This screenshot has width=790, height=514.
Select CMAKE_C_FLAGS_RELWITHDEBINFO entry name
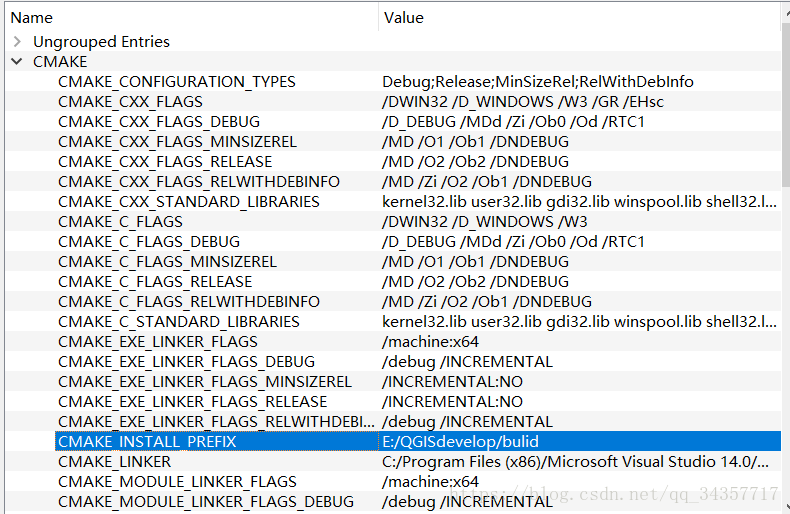[x=189, y=302]
